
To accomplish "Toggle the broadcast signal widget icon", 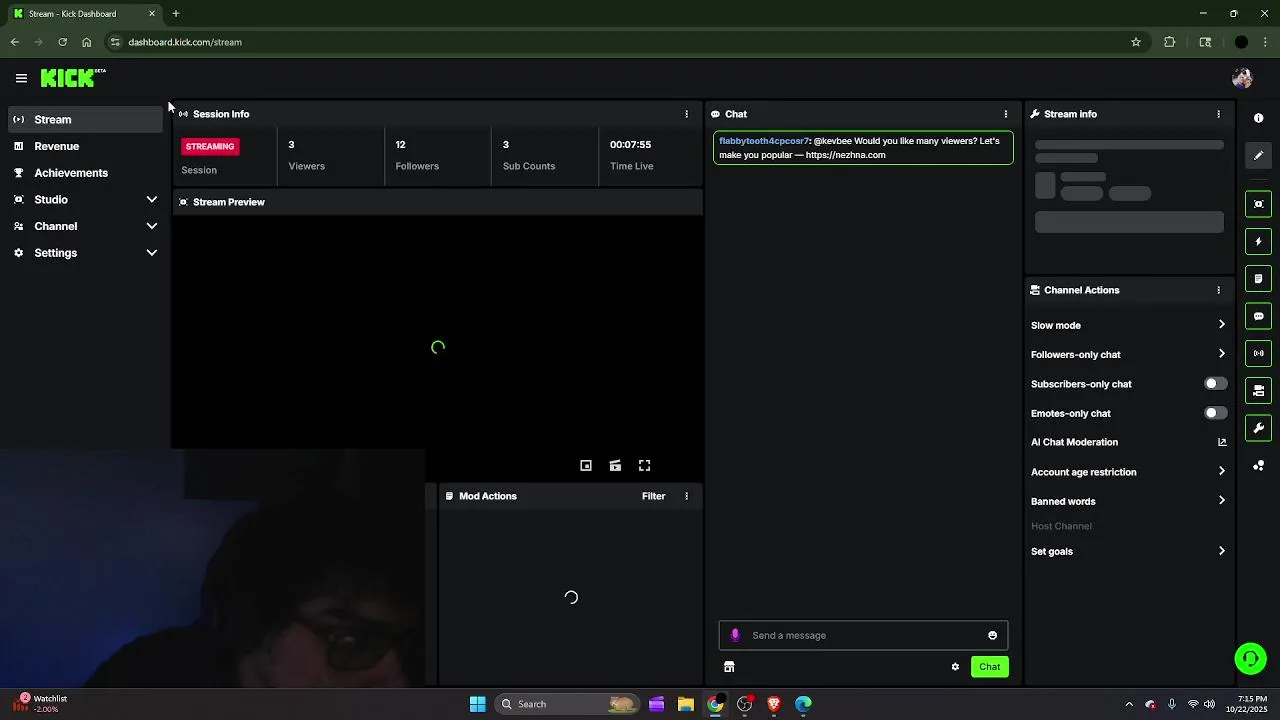I will pos(1258,353).
